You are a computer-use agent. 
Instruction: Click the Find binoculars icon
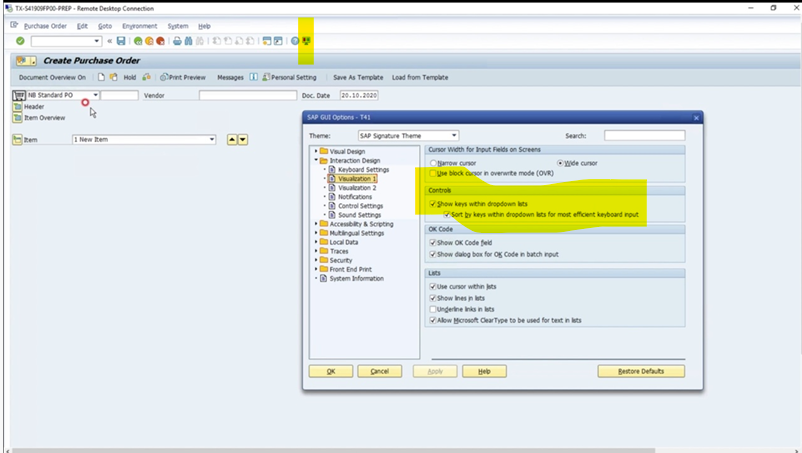pos(188,41)
